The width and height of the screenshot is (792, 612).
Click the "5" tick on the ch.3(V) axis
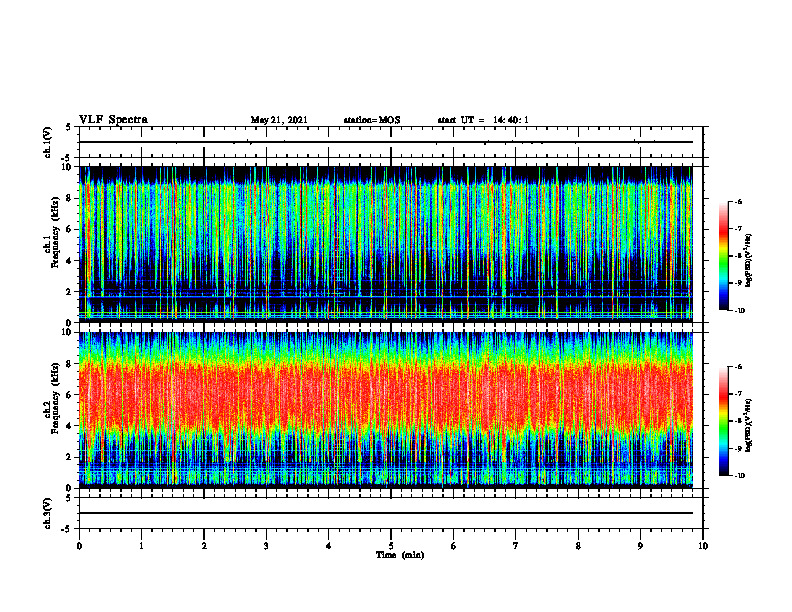pyautogui.click(x=69, y=499)
